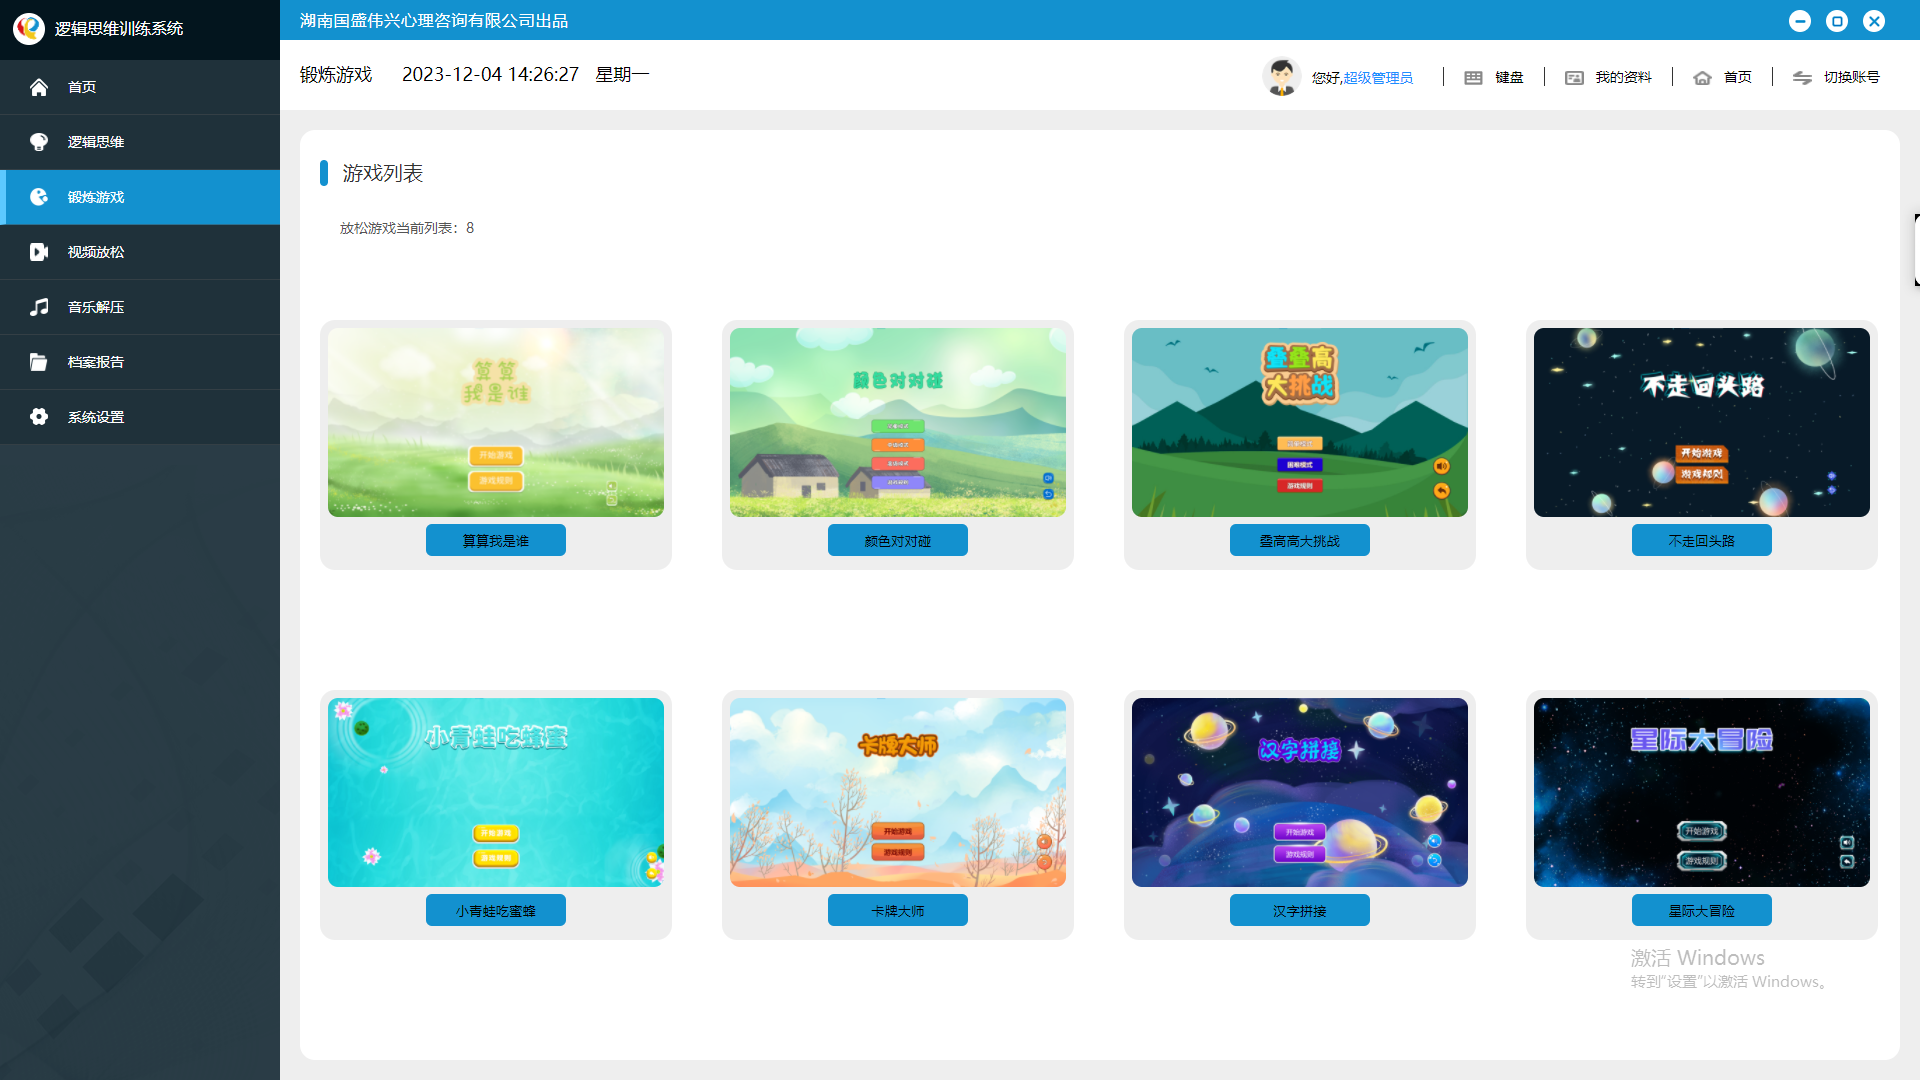Open 系统设置 via its gear icon
1920x1080 pixels.
[39, 417]
